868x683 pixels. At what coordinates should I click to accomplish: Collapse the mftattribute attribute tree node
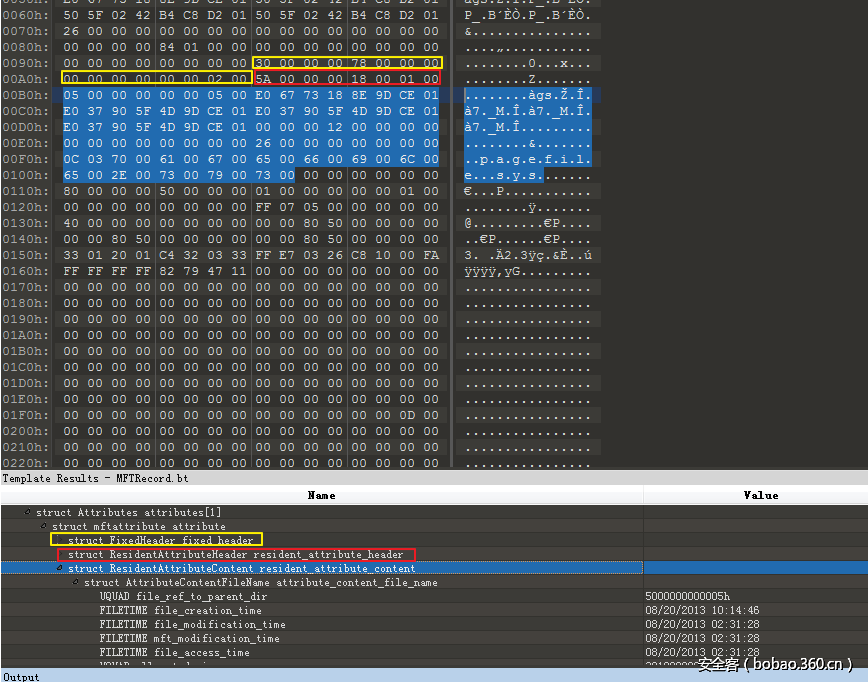click(44, 527)
